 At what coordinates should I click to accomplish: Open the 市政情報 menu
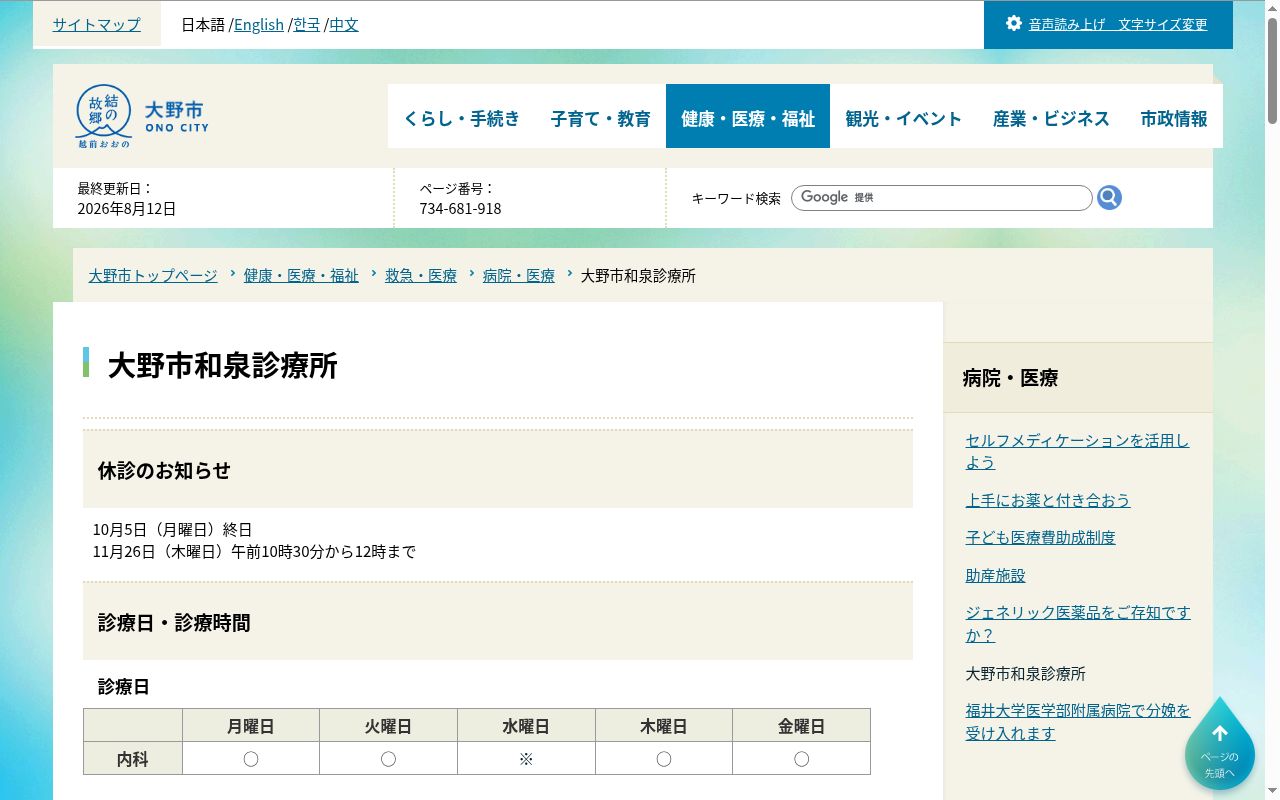pos(1174,118)
